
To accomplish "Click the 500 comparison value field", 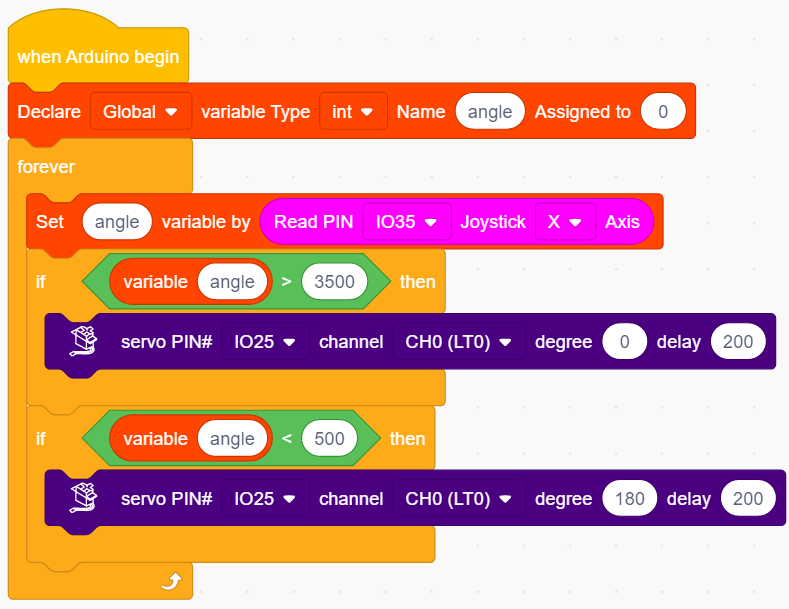I will click(329, 439).
